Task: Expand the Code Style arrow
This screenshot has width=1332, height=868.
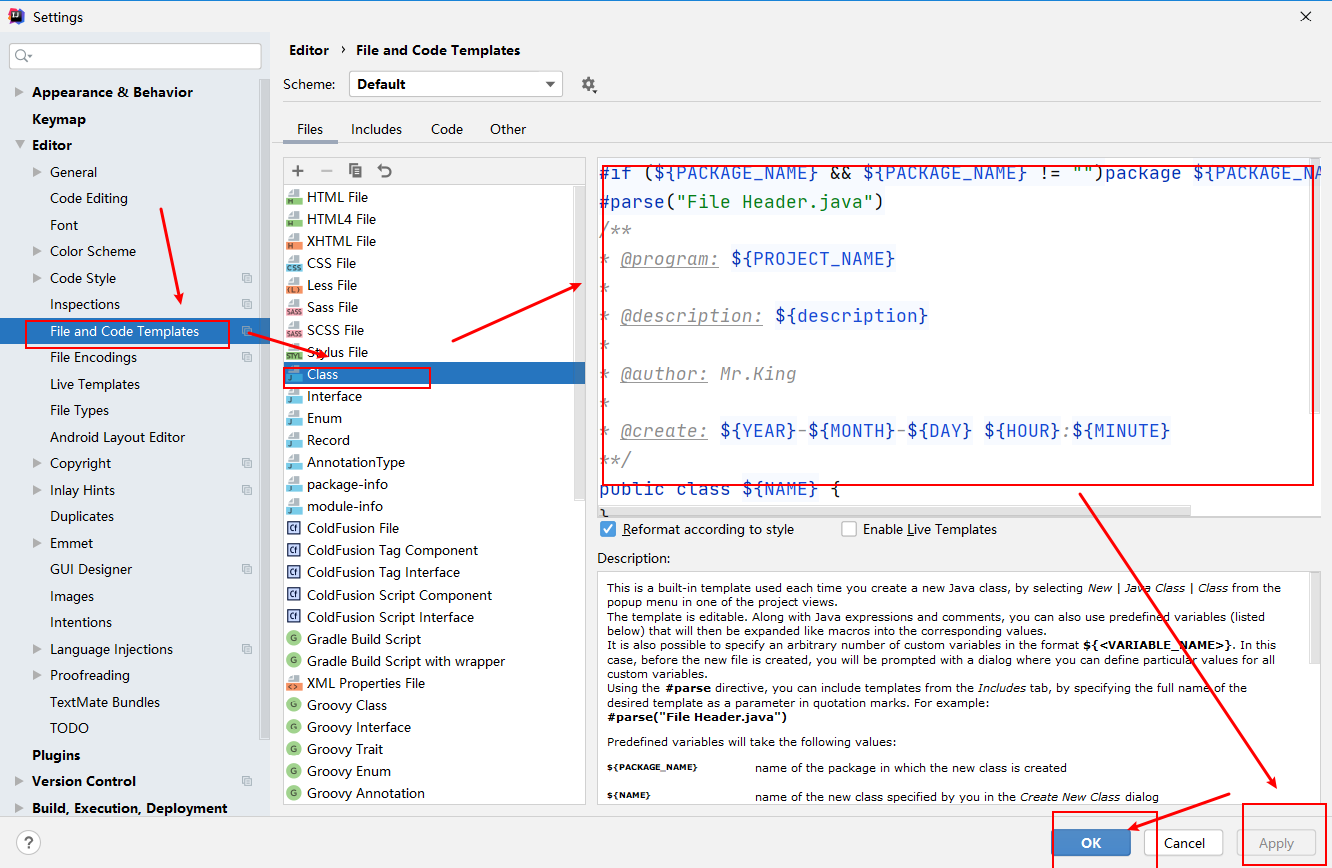Action: (38, 278)
